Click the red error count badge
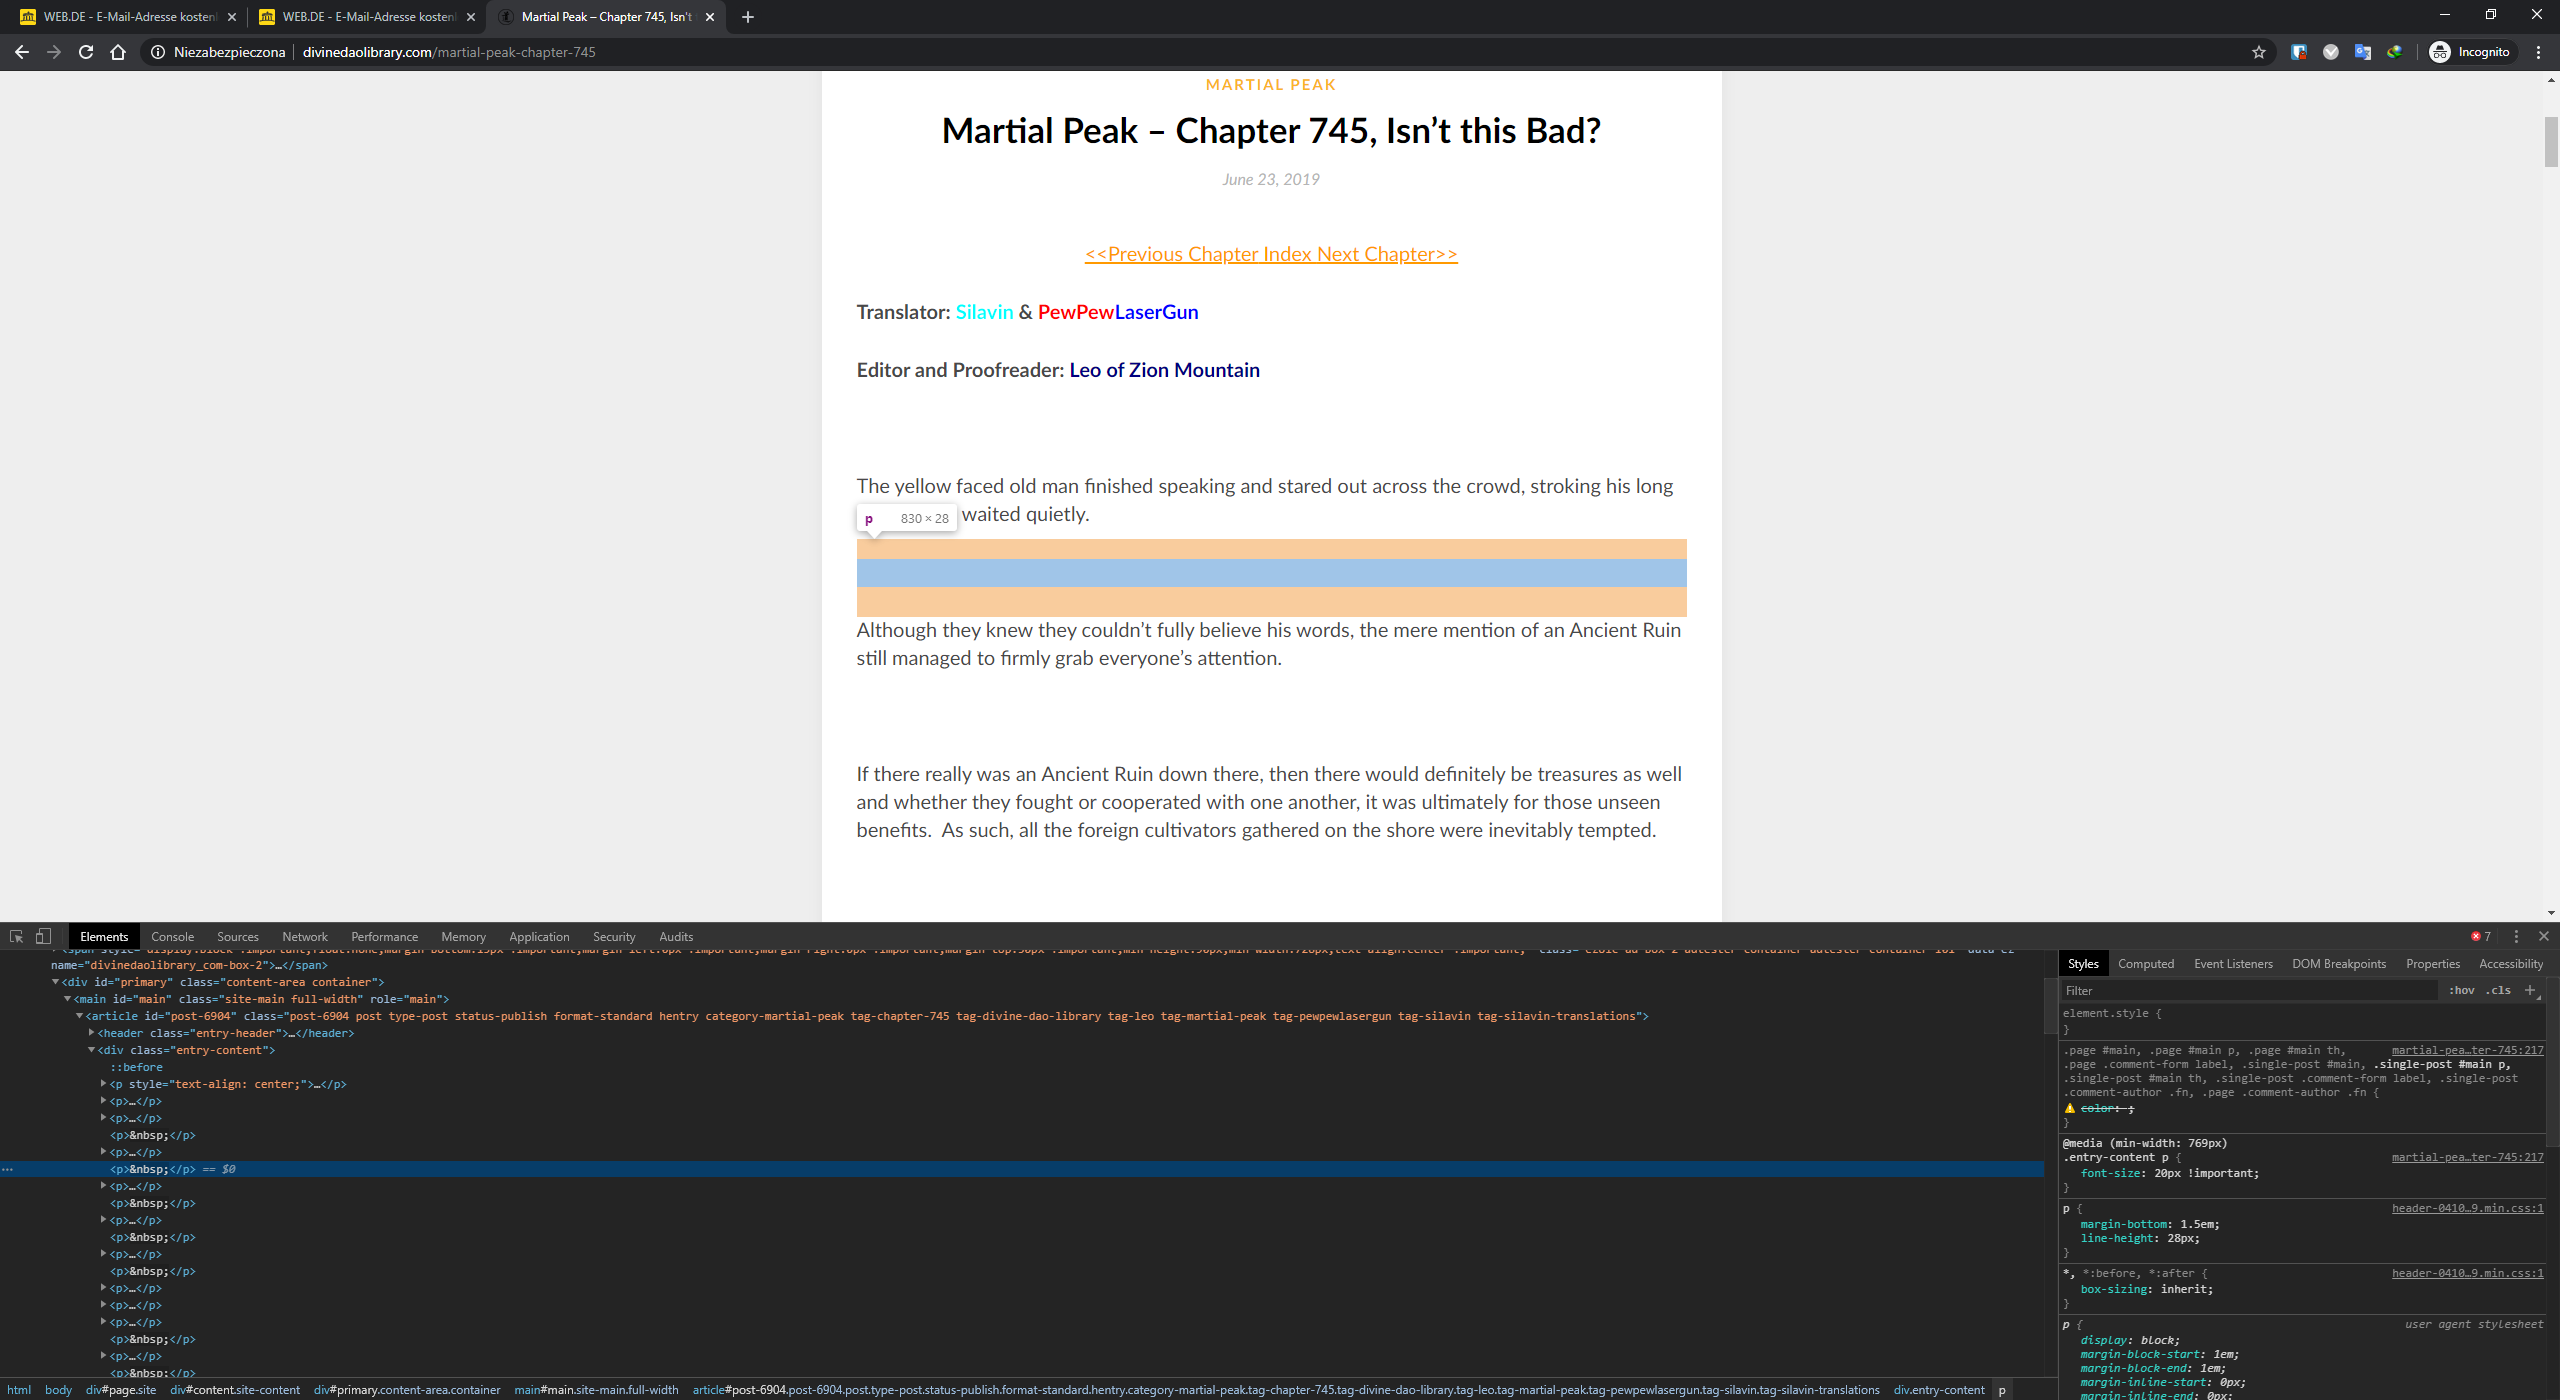Screen dimensions: 2560x1400 [2481, 937]
